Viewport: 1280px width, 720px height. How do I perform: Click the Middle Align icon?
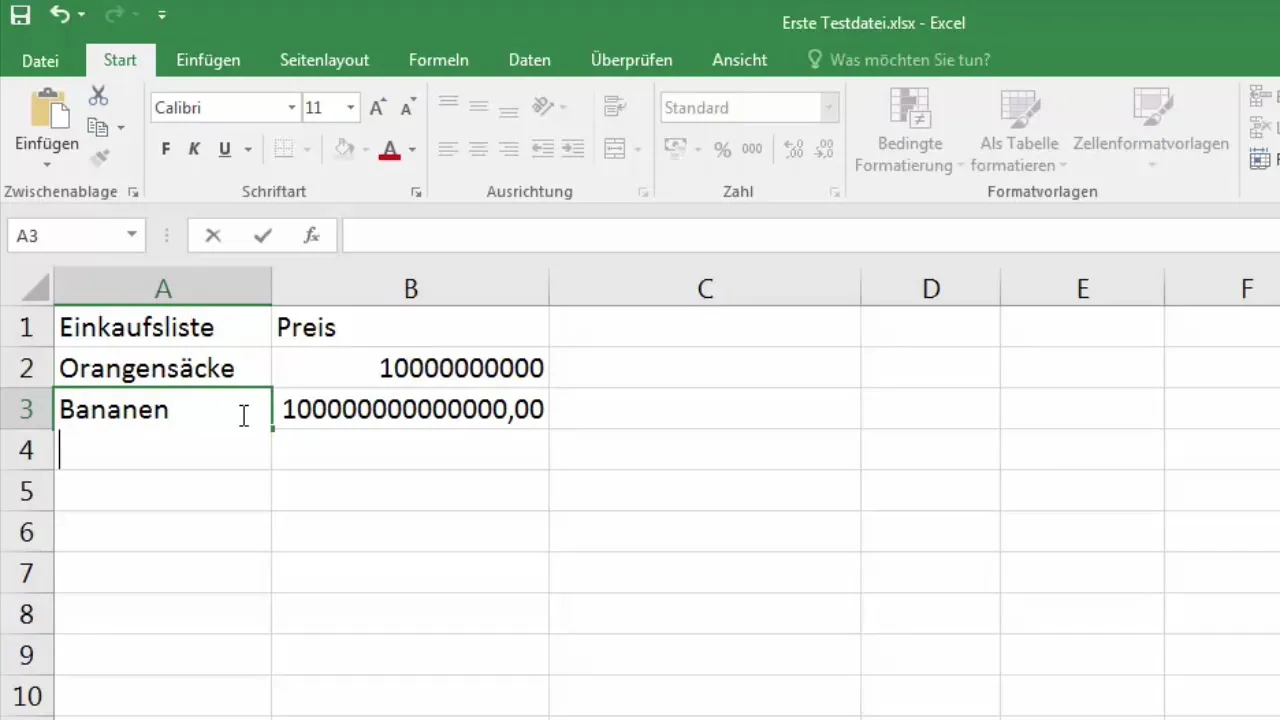(479, 105)
